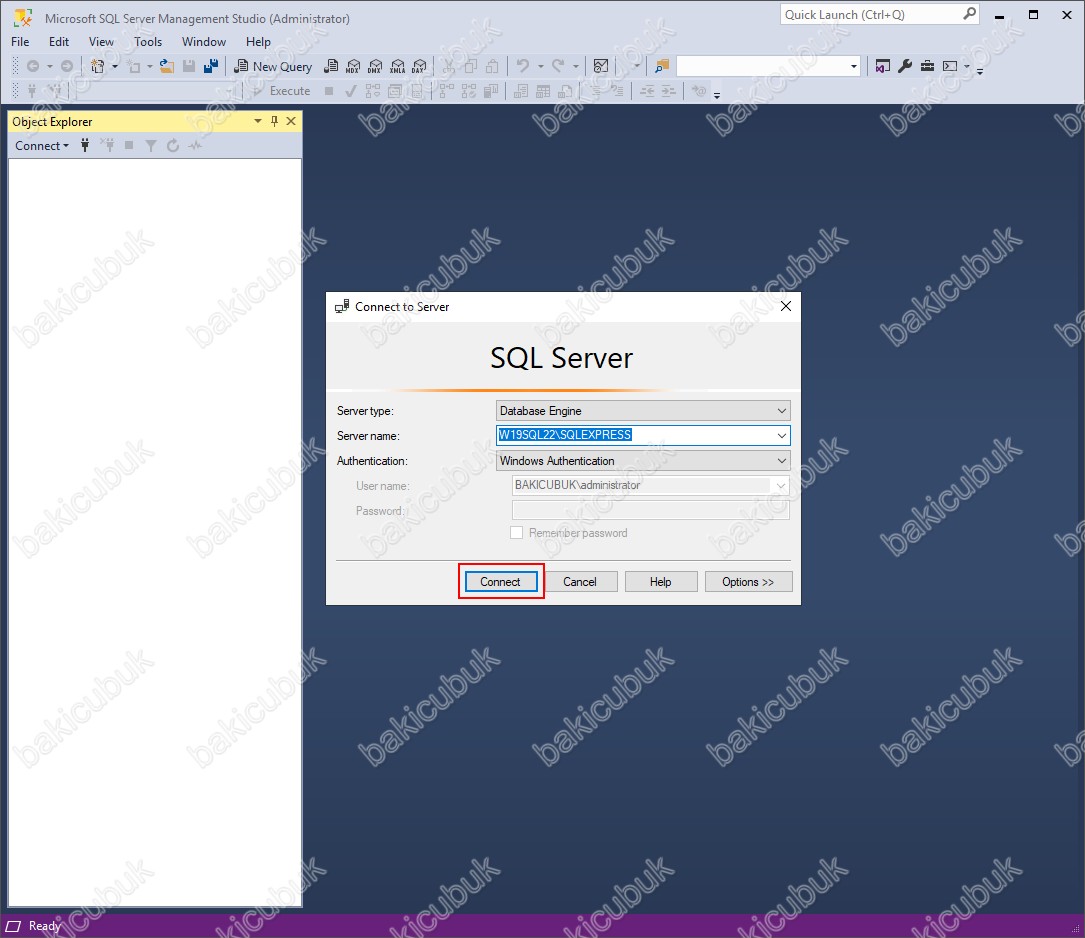Open the View menu

click(101, 42)
